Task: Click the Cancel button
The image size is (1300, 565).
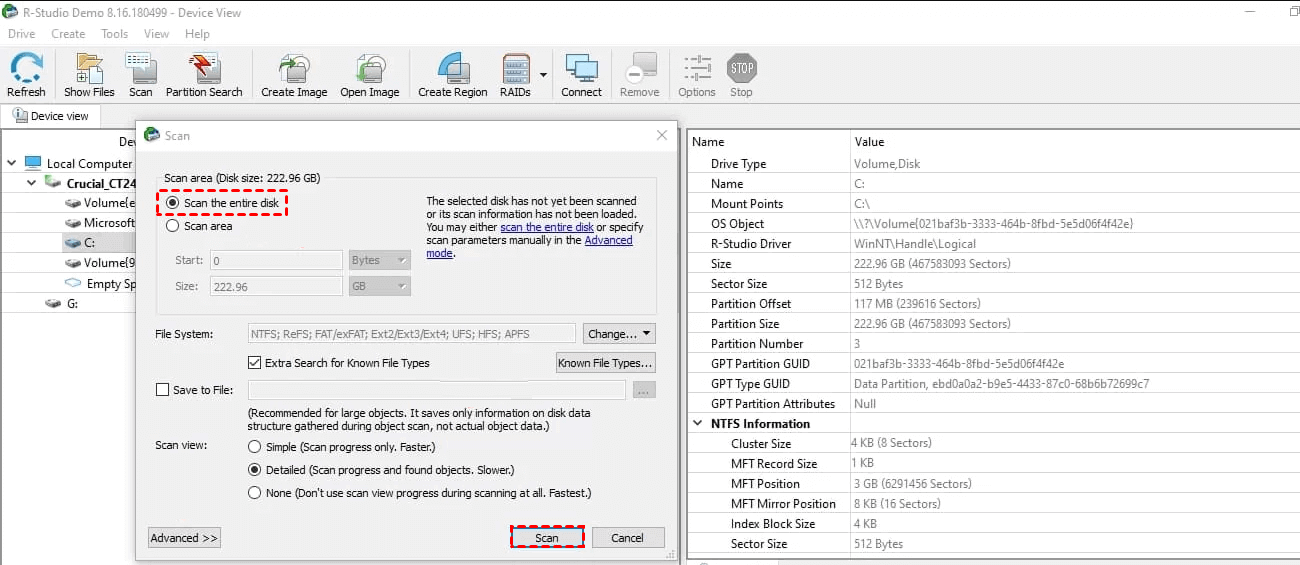Action: pos(628,538)
